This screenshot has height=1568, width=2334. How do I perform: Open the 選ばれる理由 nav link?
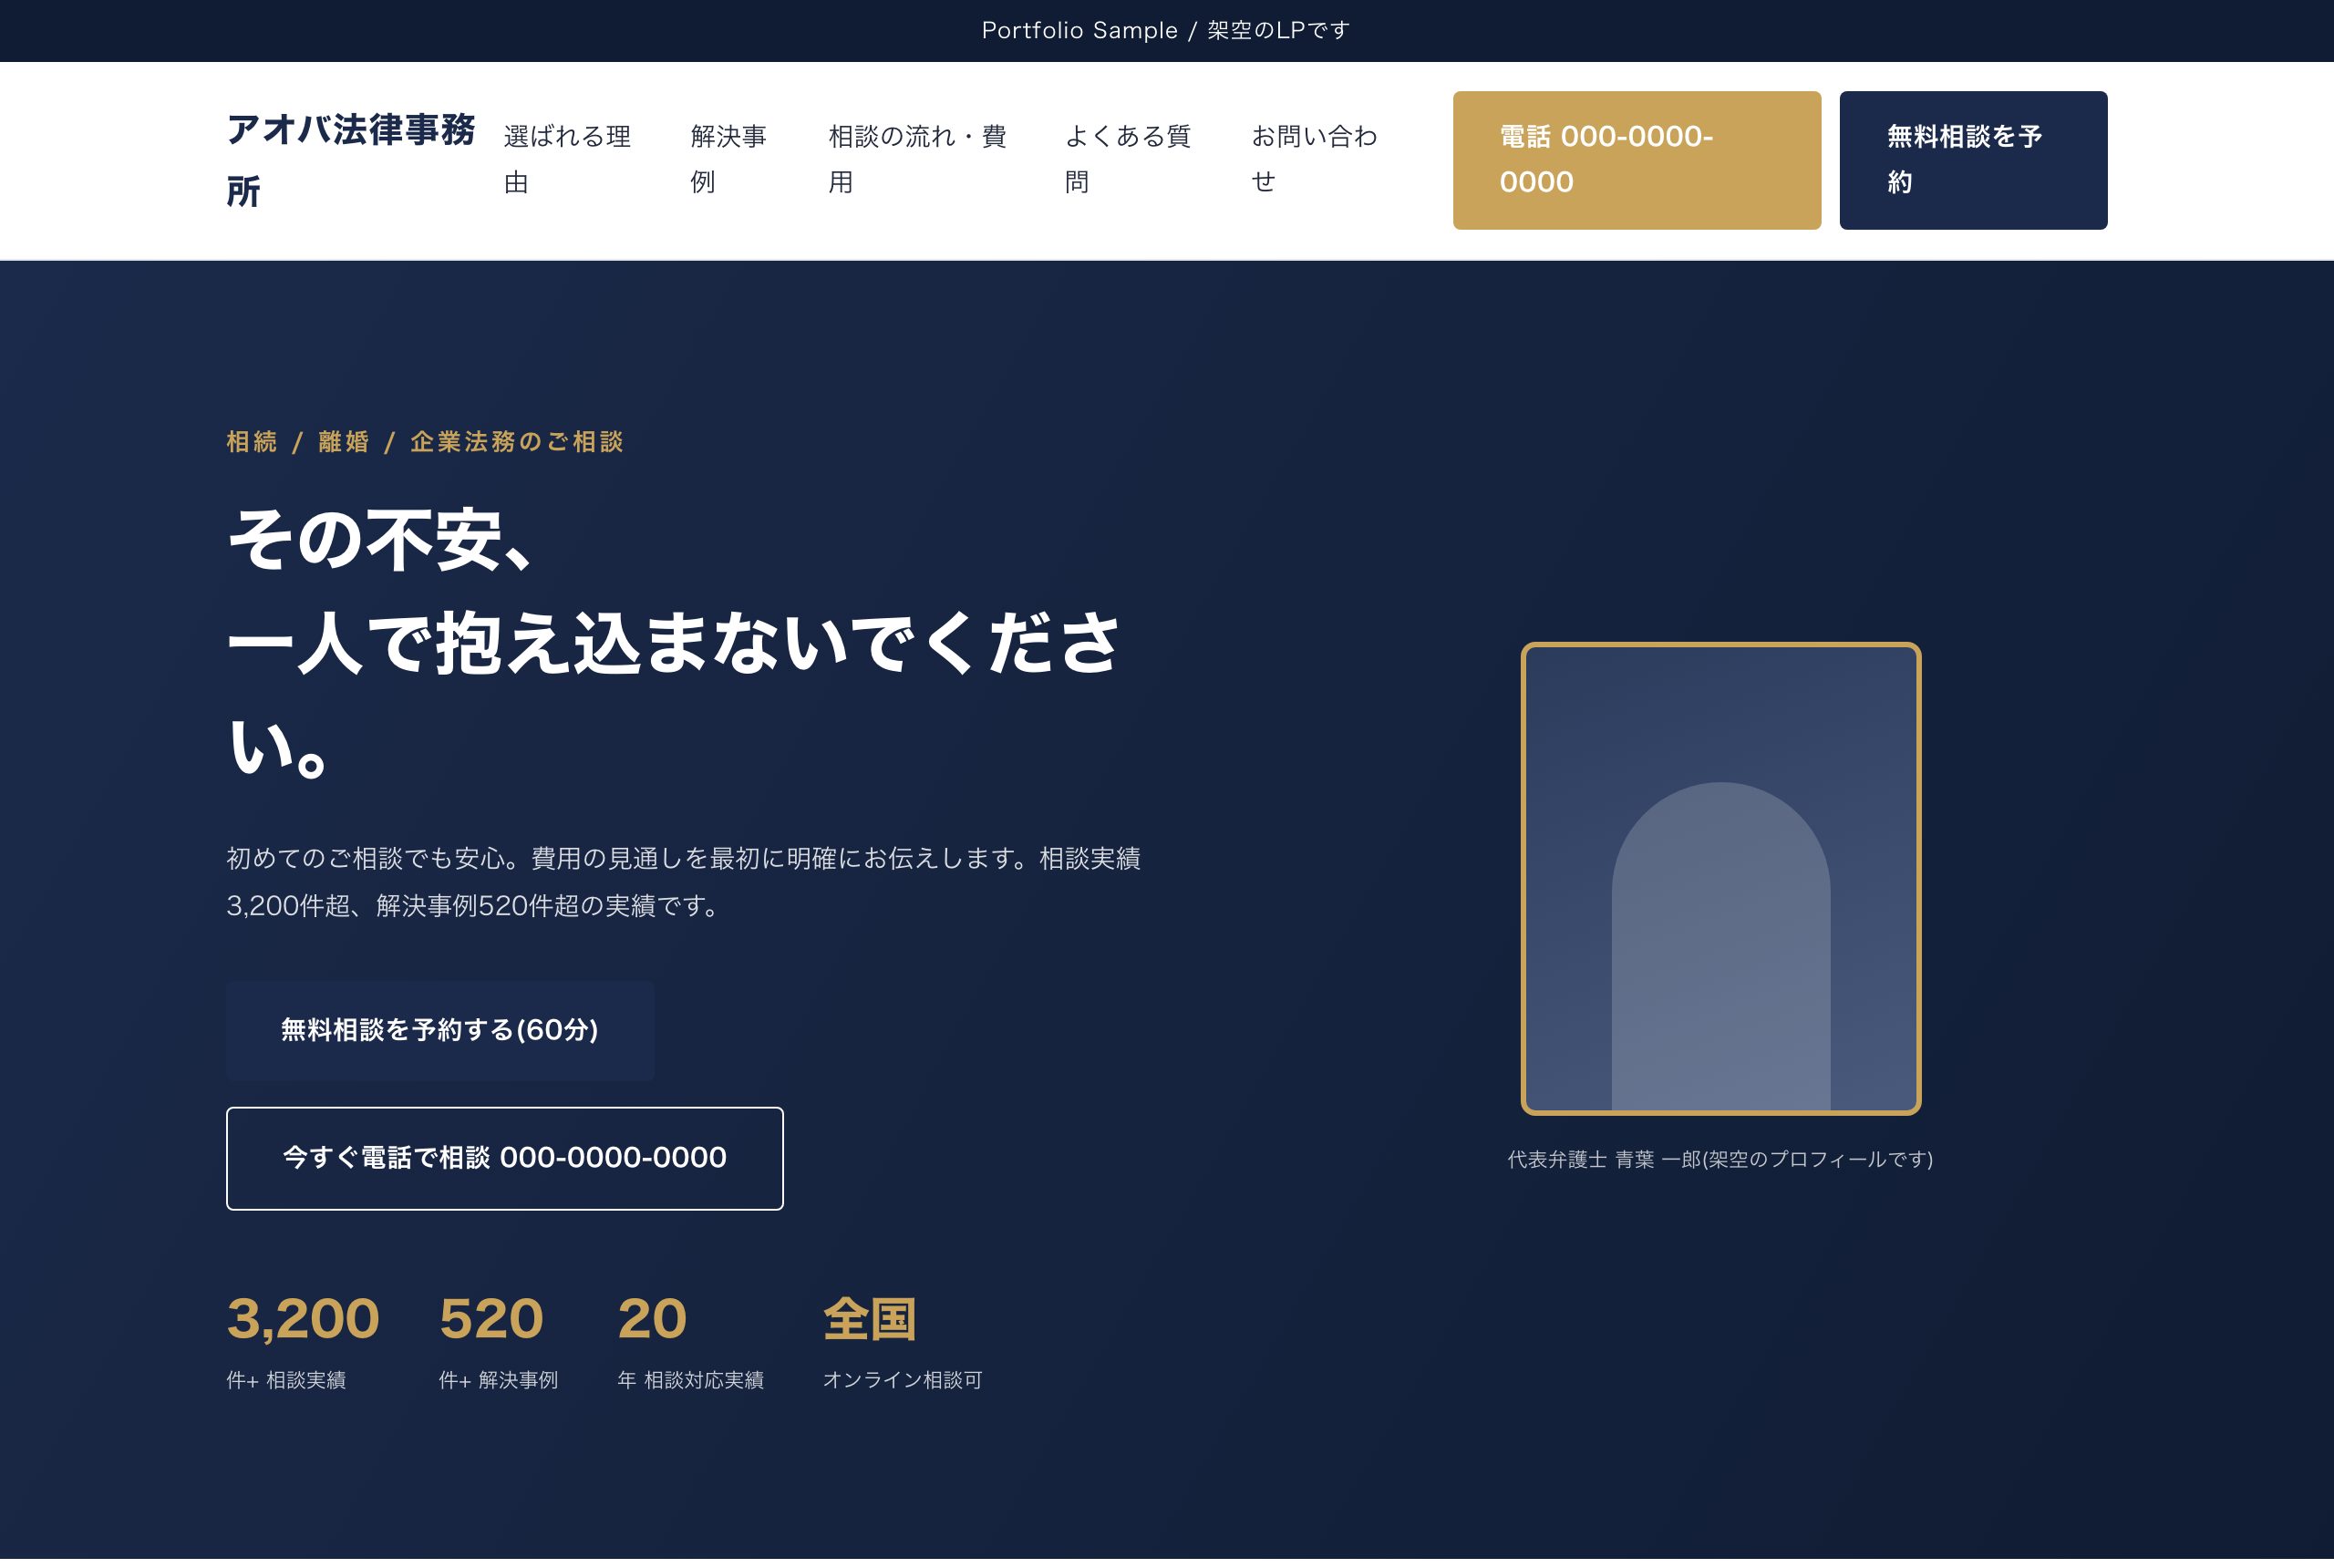tap(567, 160)
